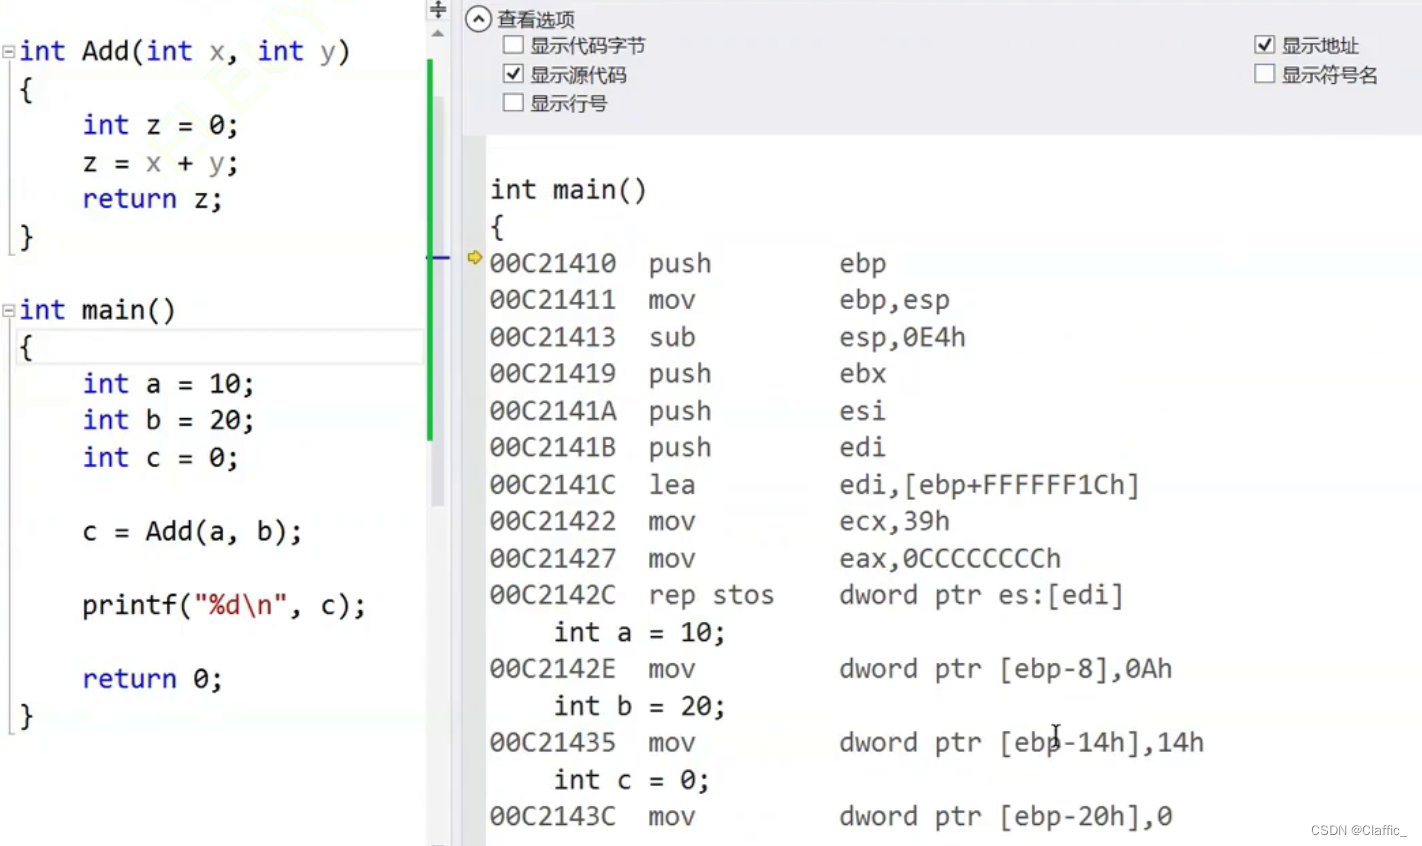The height and width of the screenshot is (846, 1422).
Task: Click address 00C2142C in disassembly
Action: [x=553, y=596]
